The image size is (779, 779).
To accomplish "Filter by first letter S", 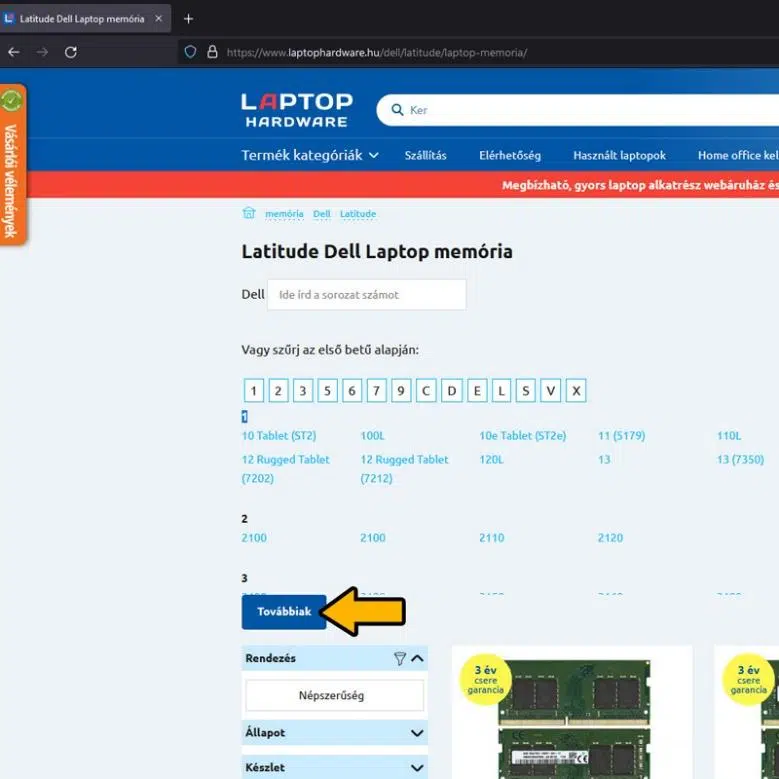I will tap(526, 390).
